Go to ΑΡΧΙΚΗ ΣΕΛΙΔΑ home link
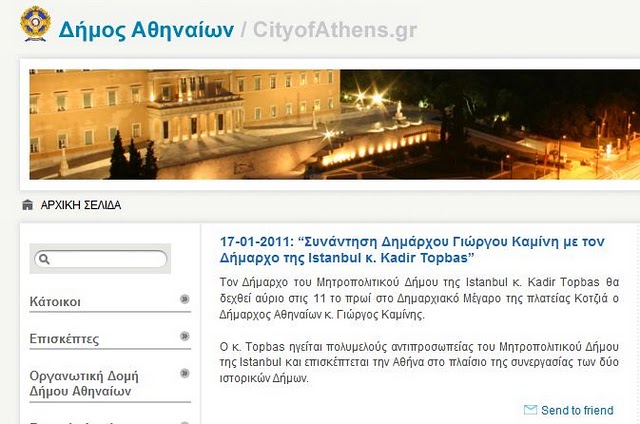 coord(81,205)
